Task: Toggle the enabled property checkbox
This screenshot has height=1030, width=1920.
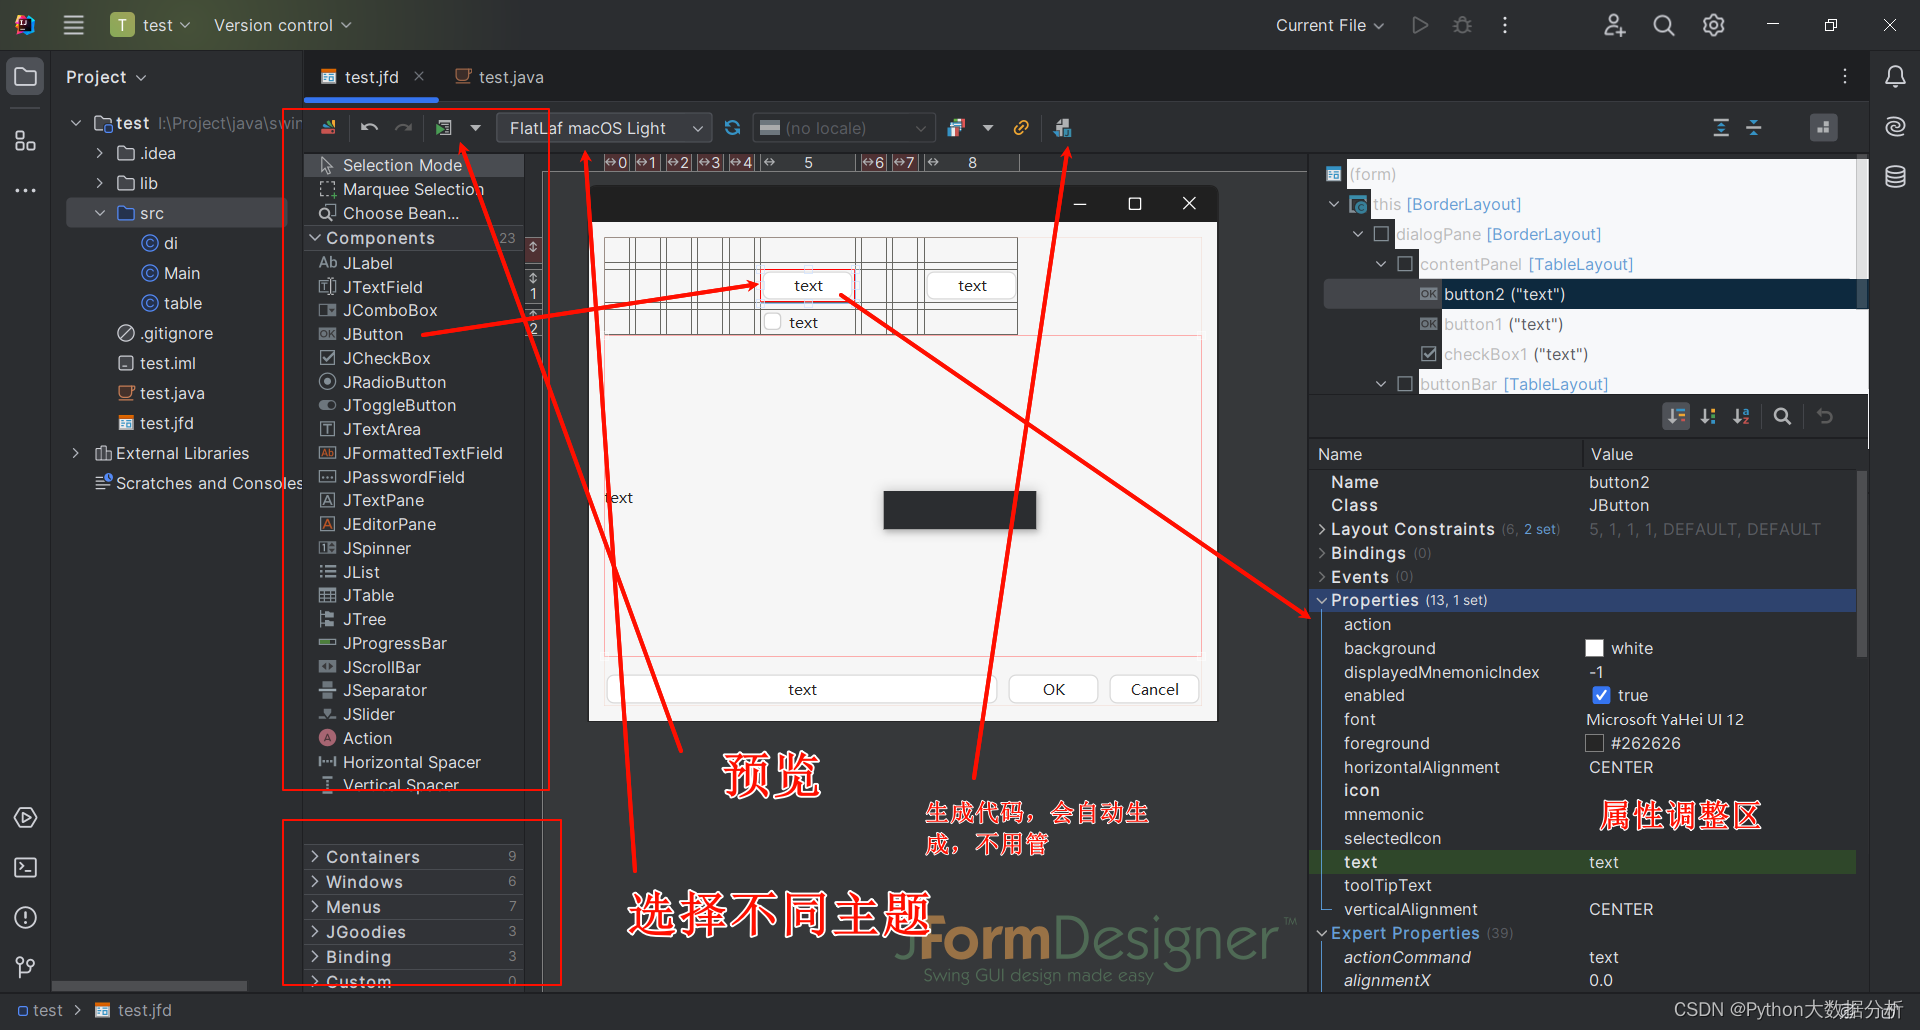Action: (1601, 695)
